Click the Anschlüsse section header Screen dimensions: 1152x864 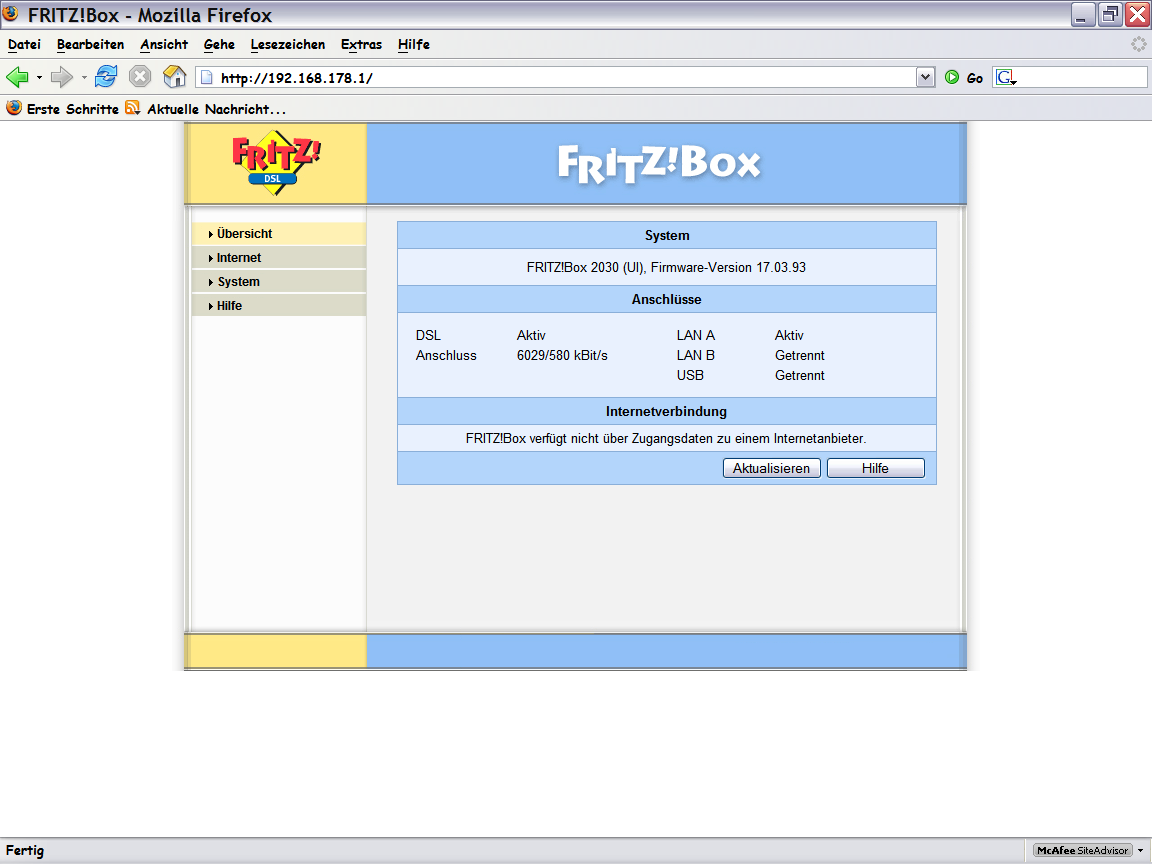pos(666,299)
